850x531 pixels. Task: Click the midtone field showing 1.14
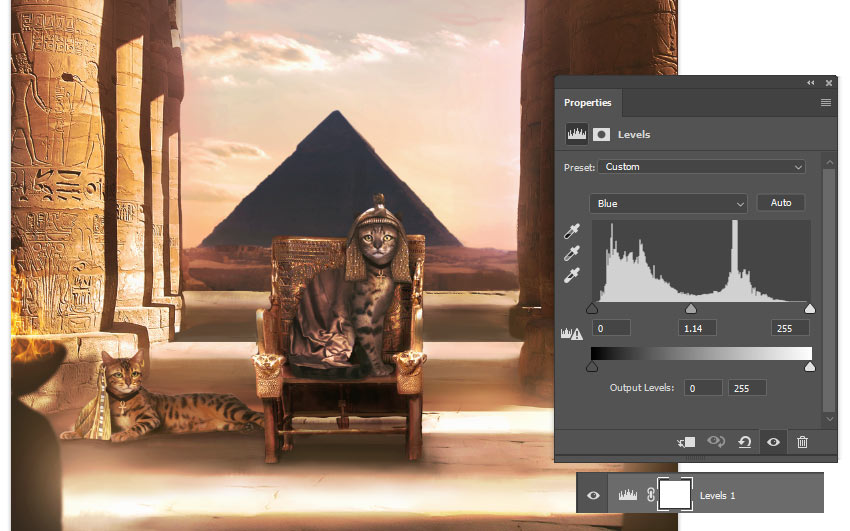click(x=697, y=328)
